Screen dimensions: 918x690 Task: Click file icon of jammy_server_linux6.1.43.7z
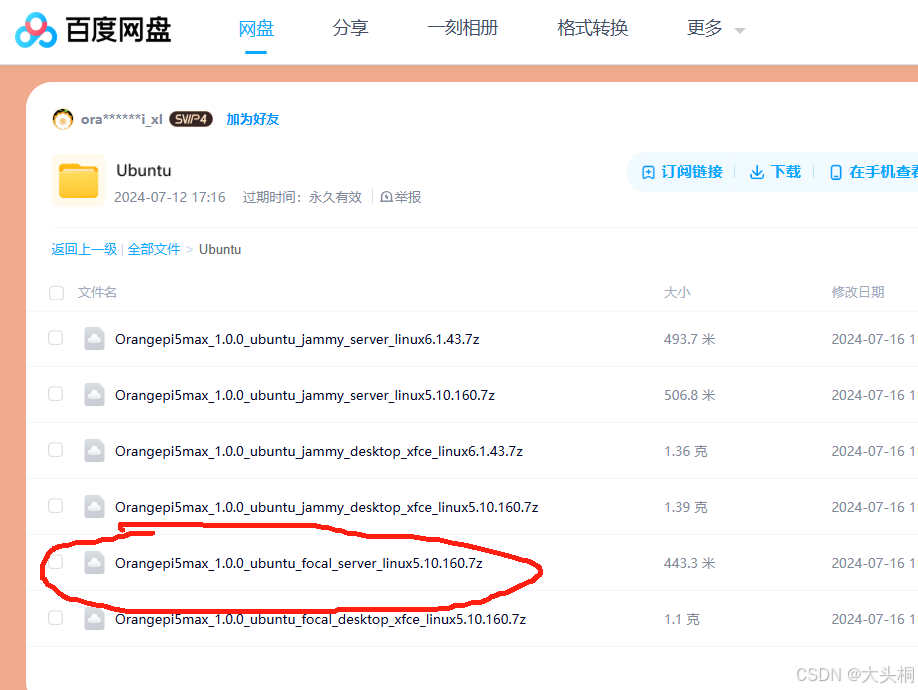click(94, 338)
